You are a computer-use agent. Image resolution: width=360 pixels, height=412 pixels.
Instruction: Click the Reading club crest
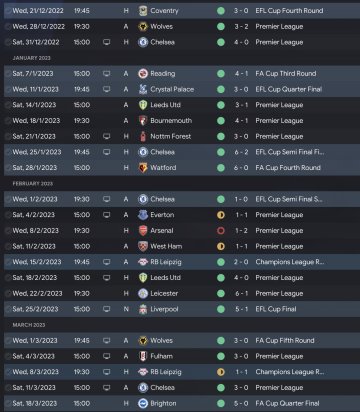click(x=143, y=74)
